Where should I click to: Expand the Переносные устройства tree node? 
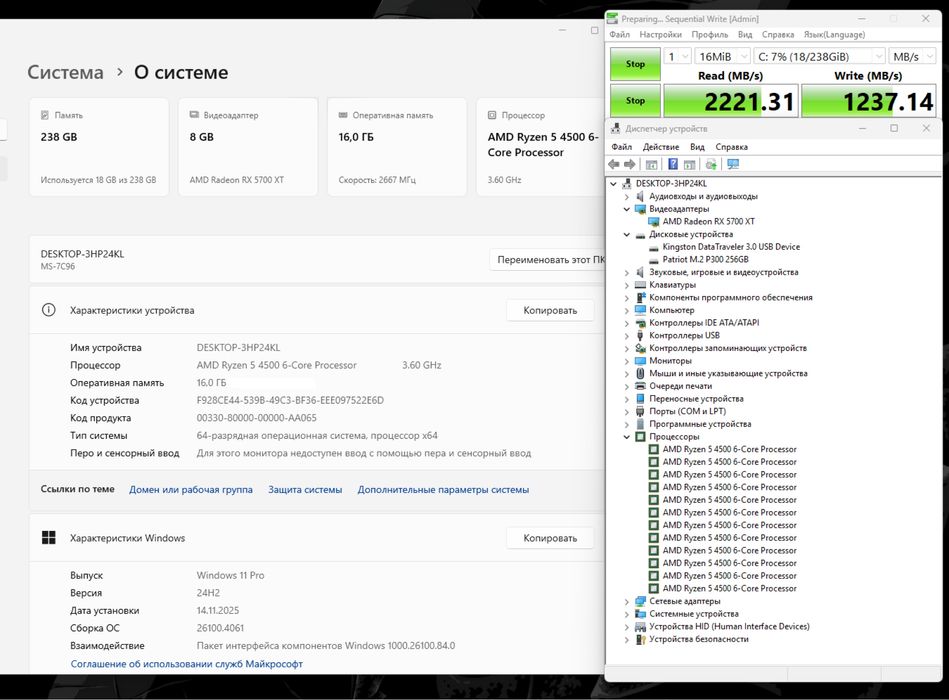[627, 399]
